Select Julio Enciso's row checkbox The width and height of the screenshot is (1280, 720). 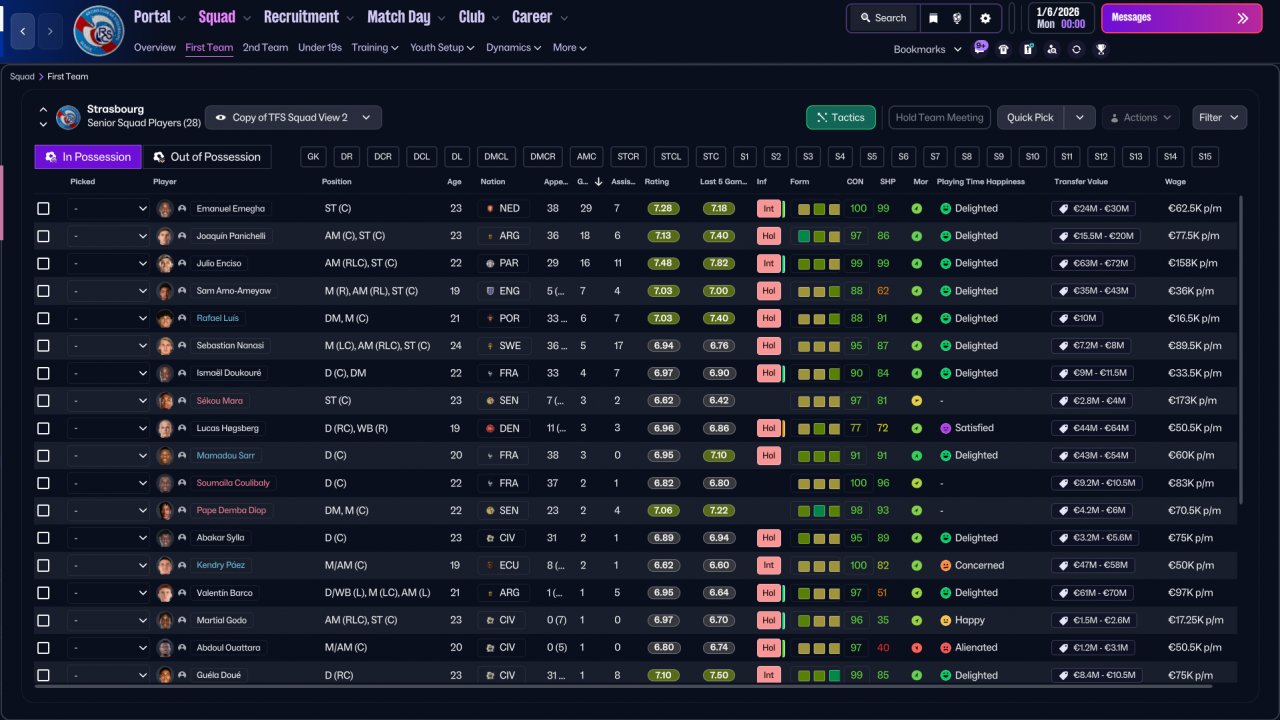pyautogui.click(x=43, y=264)
